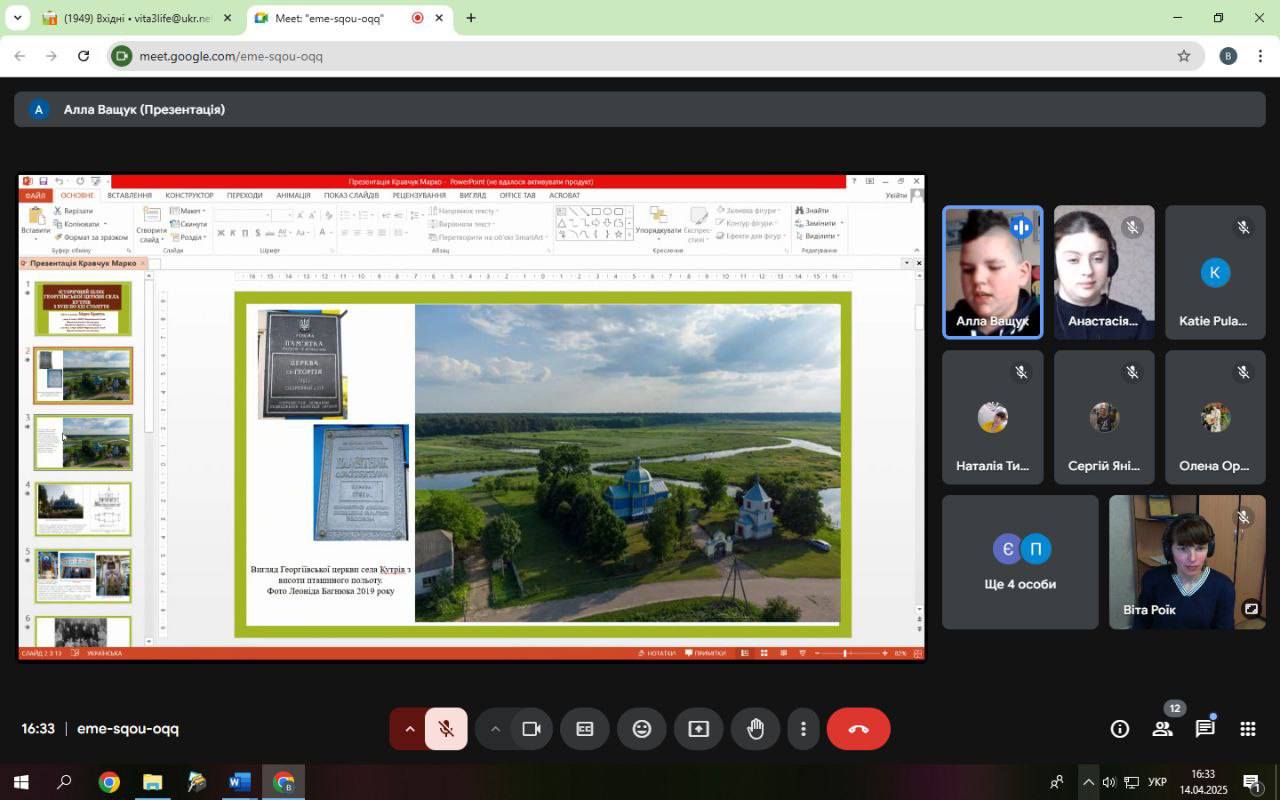
Task: Unmute the microphone
Action: click(446, 729)
